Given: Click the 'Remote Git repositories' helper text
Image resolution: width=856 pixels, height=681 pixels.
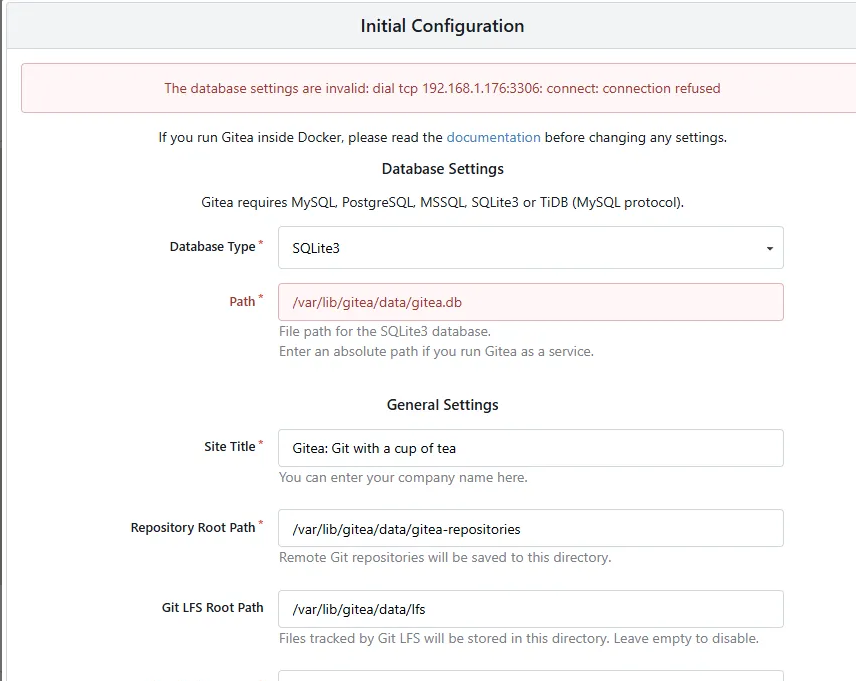Looking at the screenshot, I should coord(444,557).
